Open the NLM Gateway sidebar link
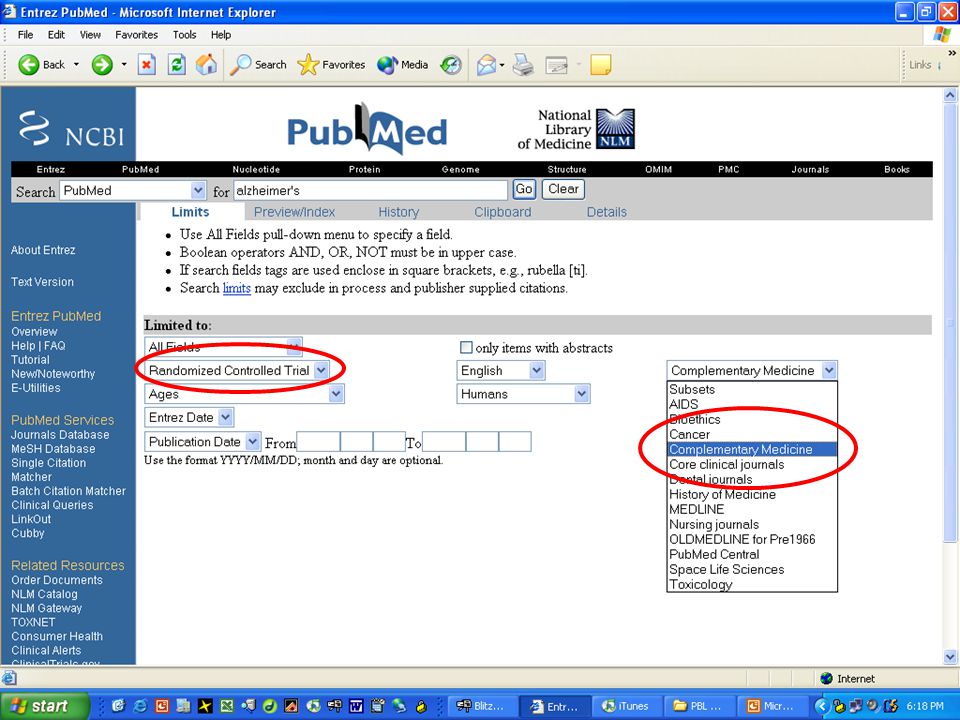The image size is (960, 720). [x=47, y=608]
